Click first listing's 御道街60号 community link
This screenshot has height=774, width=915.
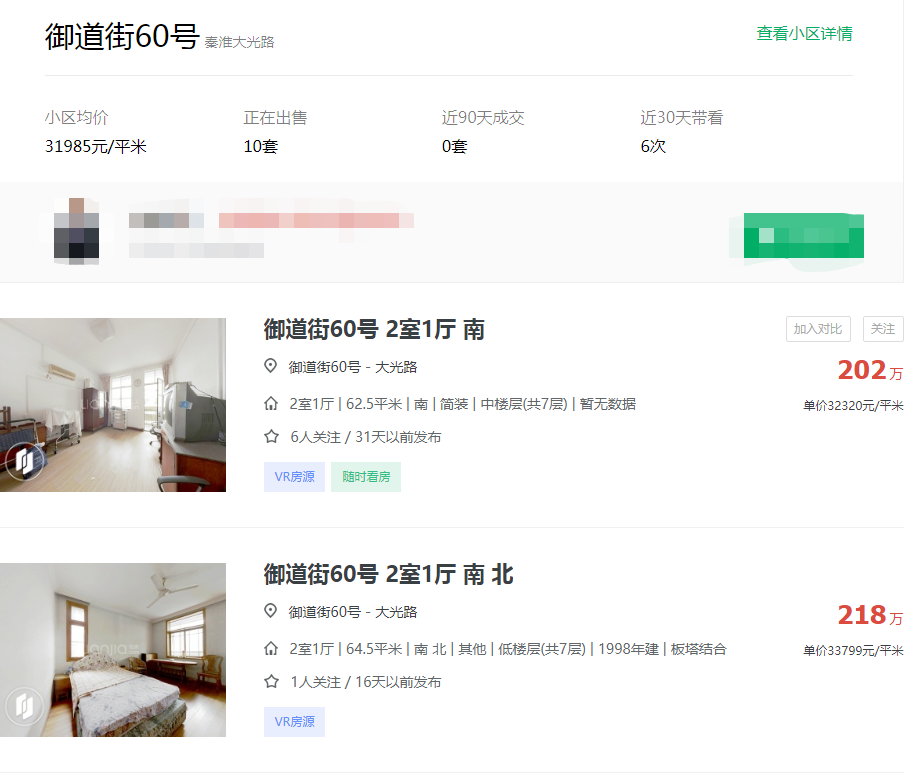[324, 367]
